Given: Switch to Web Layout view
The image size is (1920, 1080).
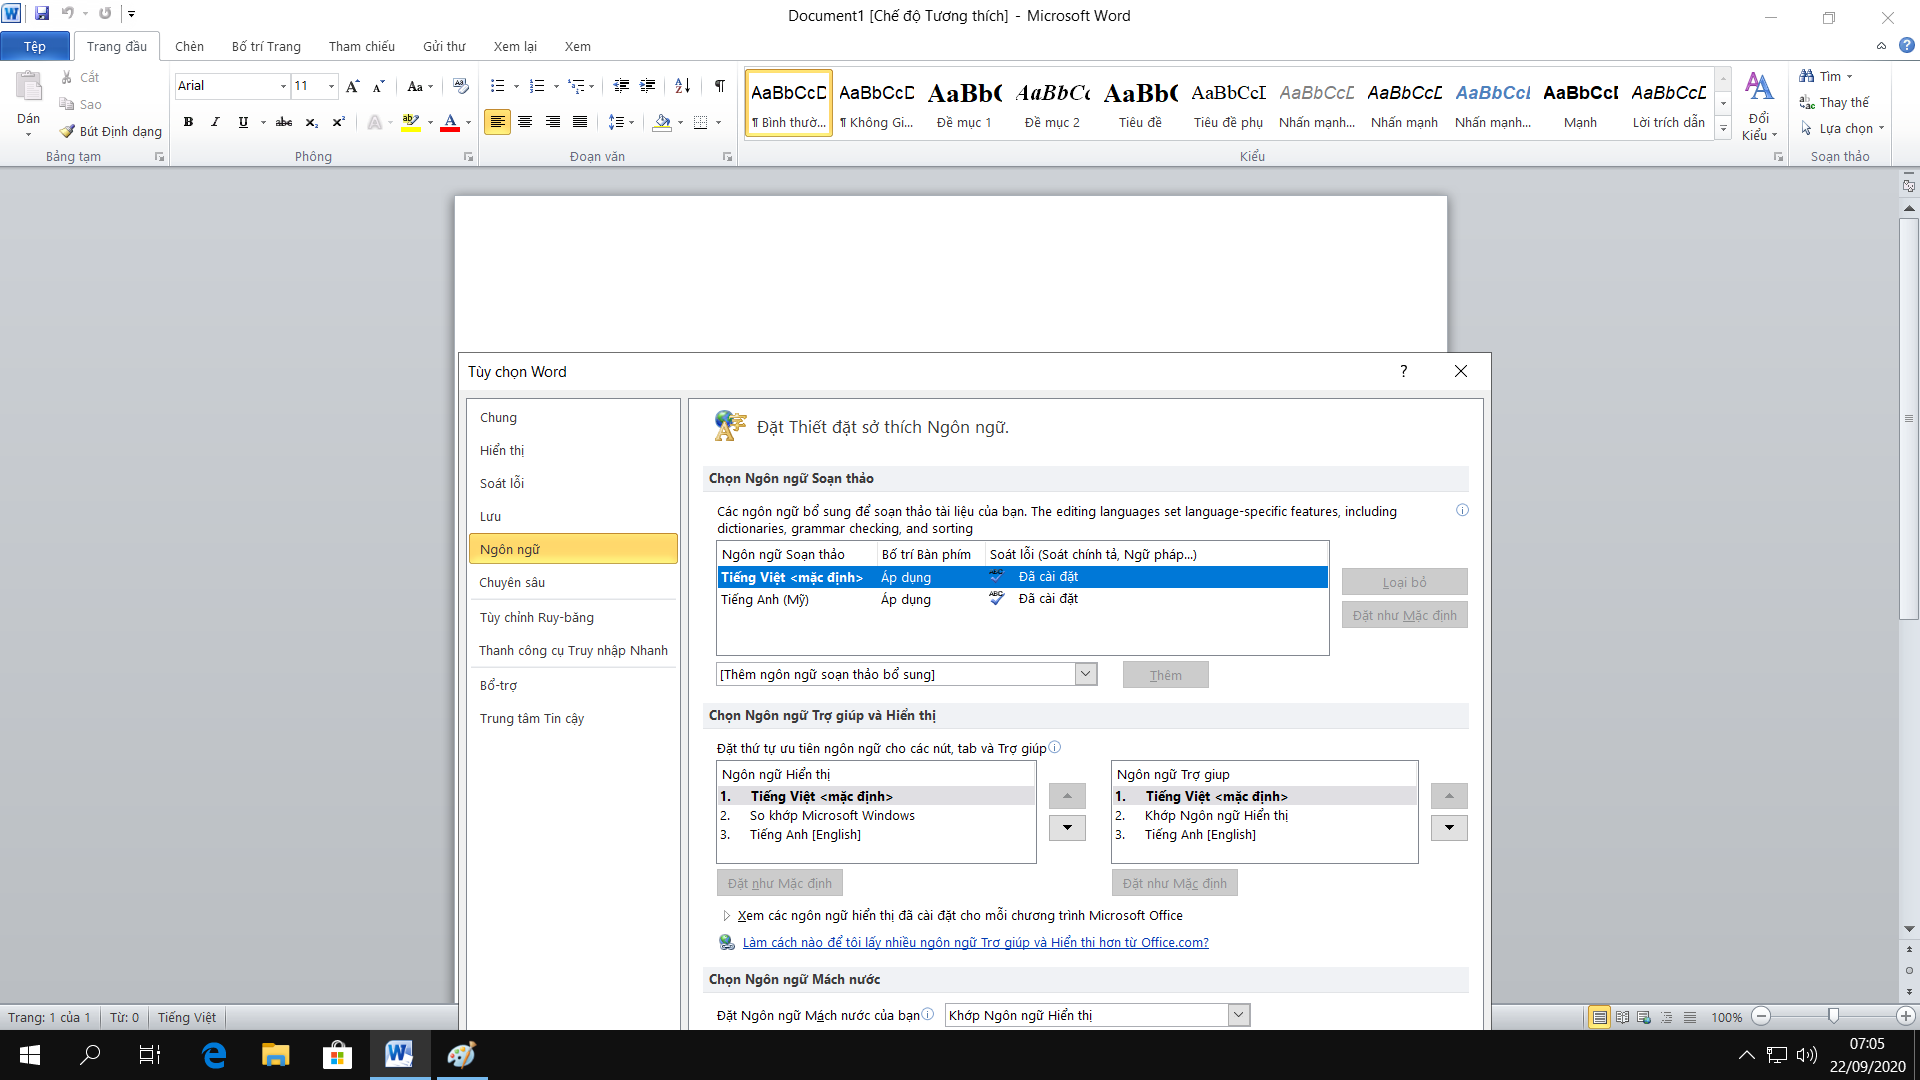Looking at the screenshot, I should point(1644,1017).
